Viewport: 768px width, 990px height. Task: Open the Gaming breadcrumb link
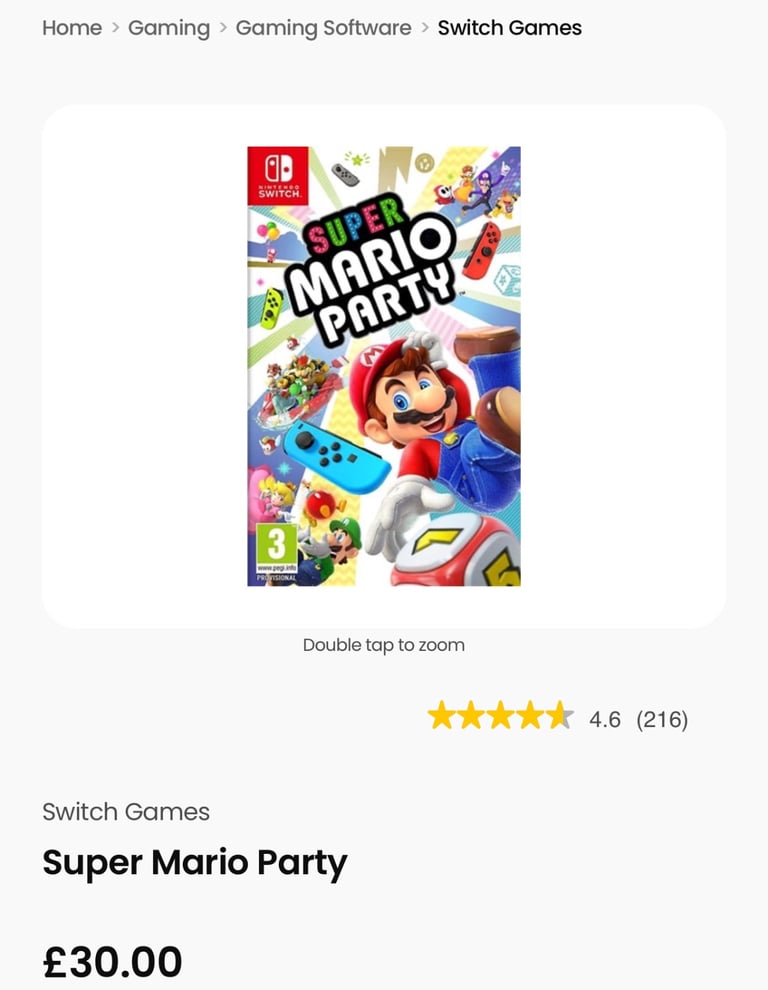click(x=169, y=28)
